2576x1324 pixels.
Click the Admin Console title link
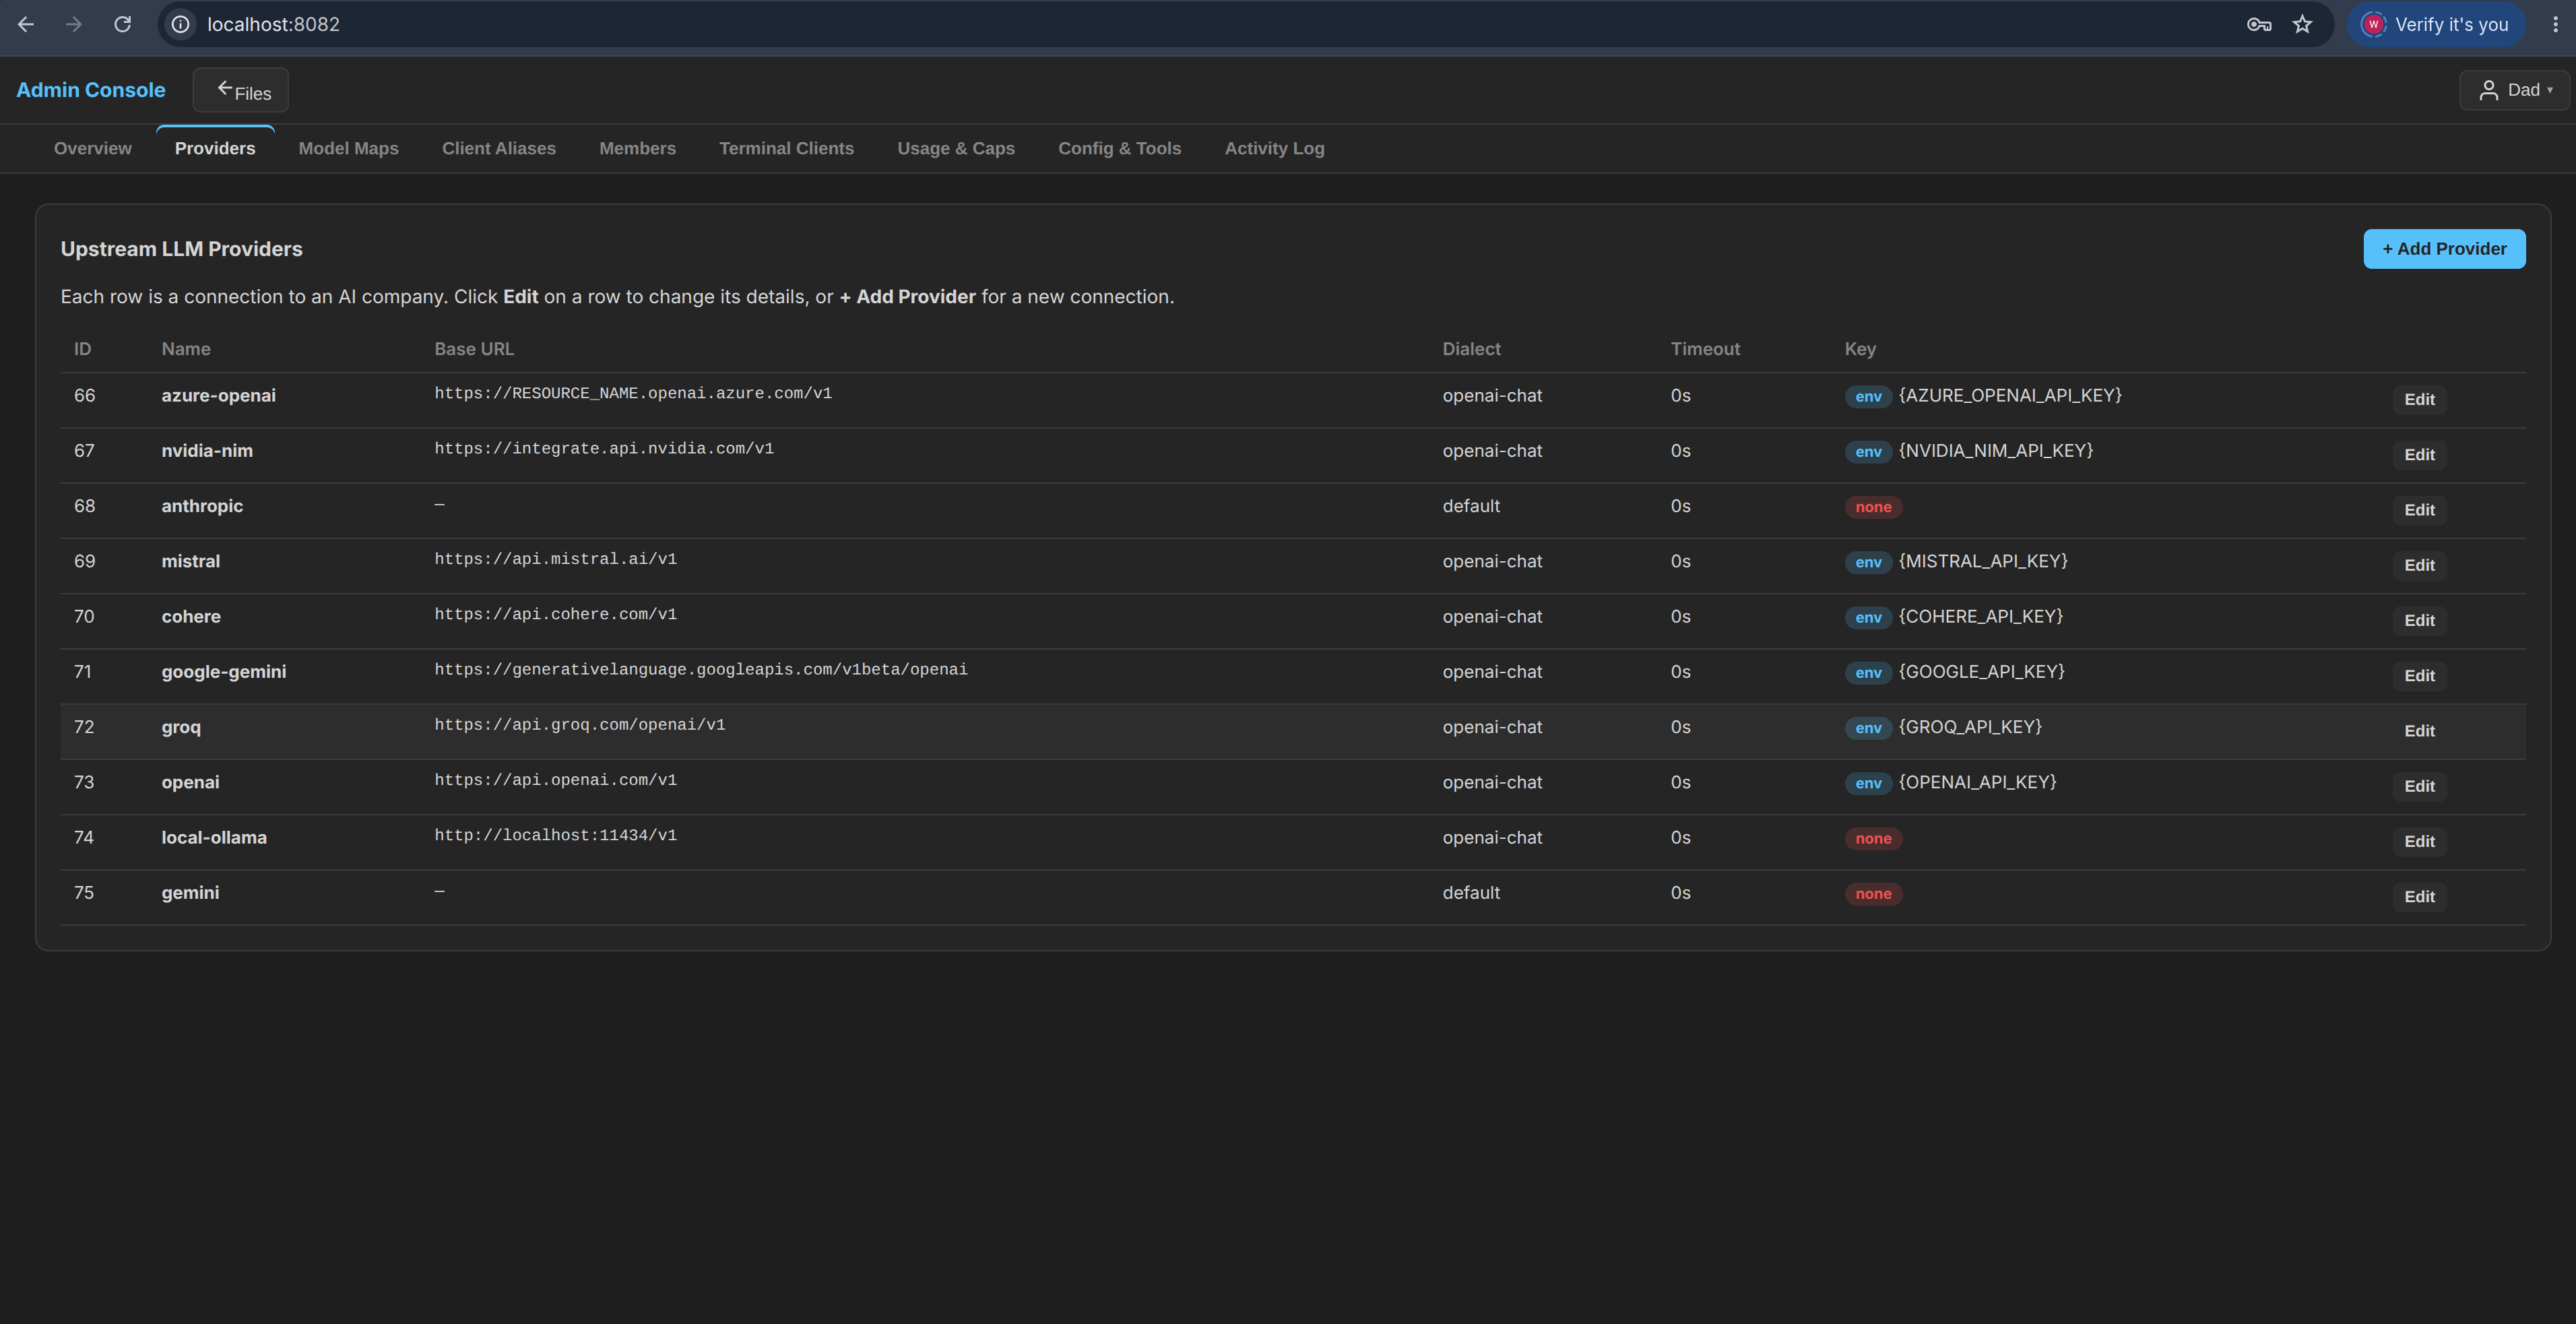click(x=91, y=90)
